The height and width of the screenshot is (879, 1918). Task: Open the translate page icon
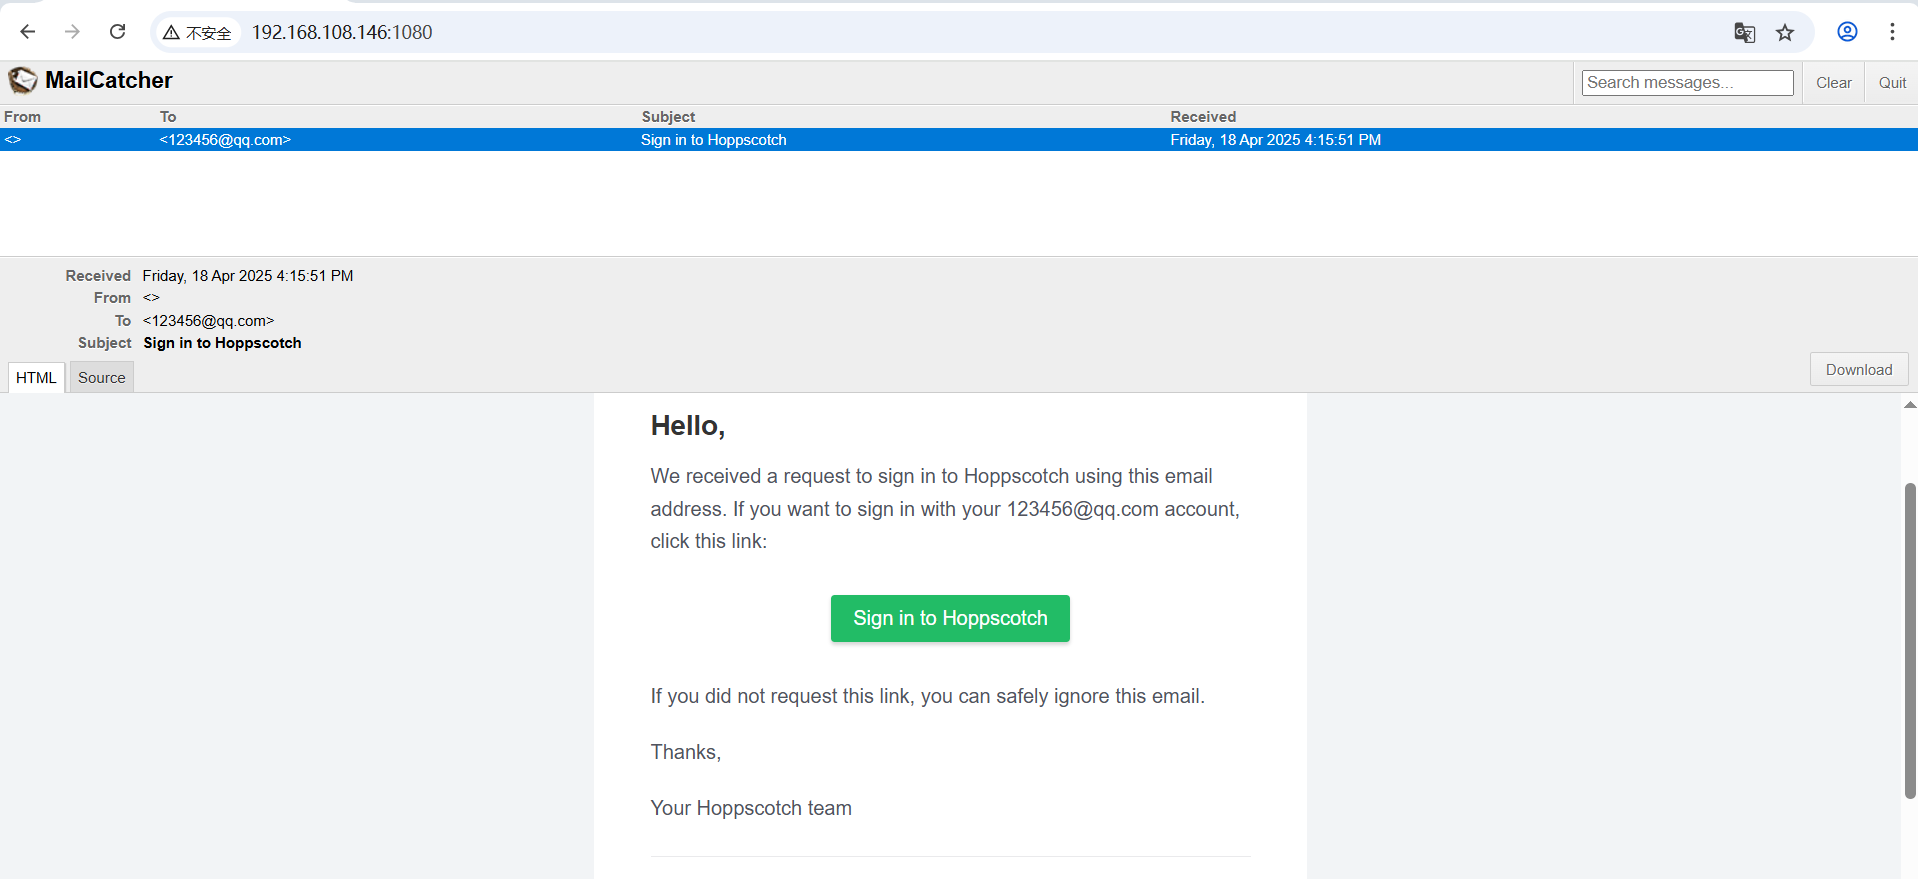click(1744, 33)
